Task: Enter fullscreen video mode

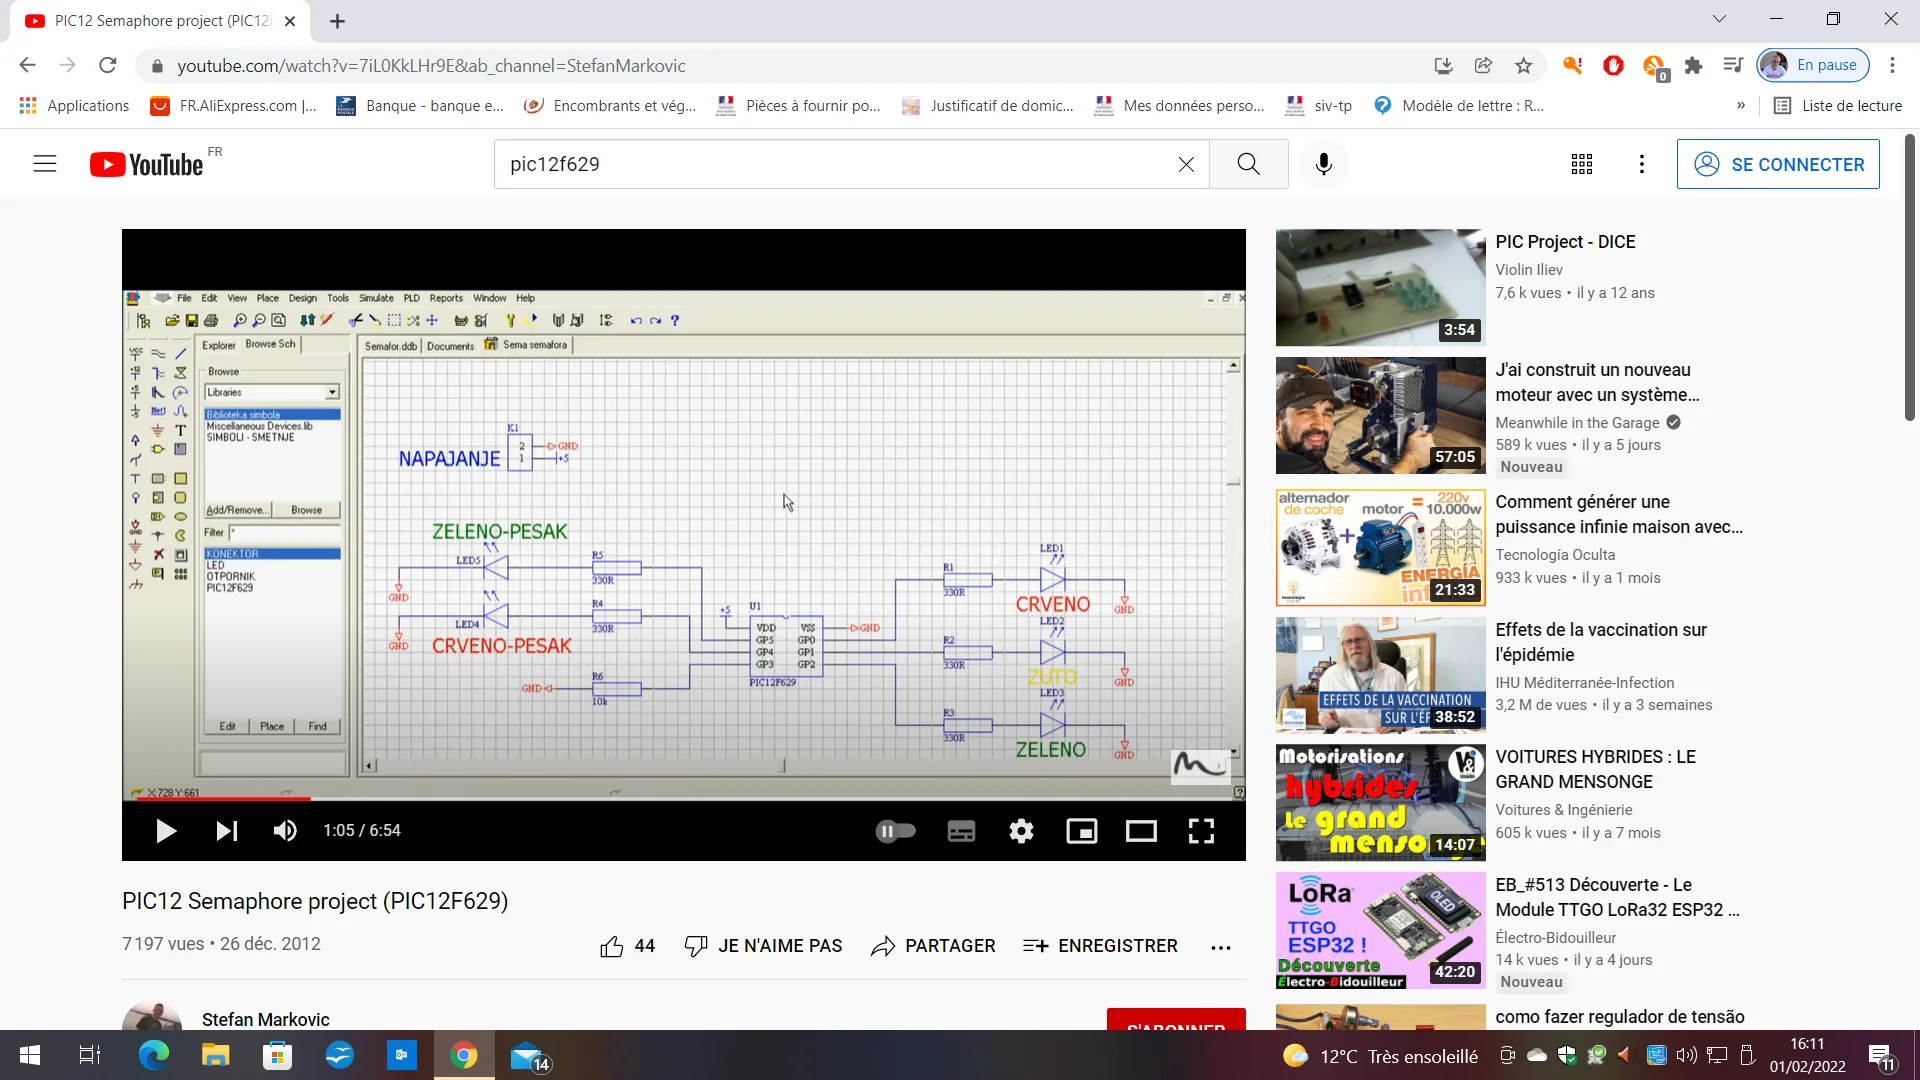Action: pyautogui.click(x=1201, y=831)
